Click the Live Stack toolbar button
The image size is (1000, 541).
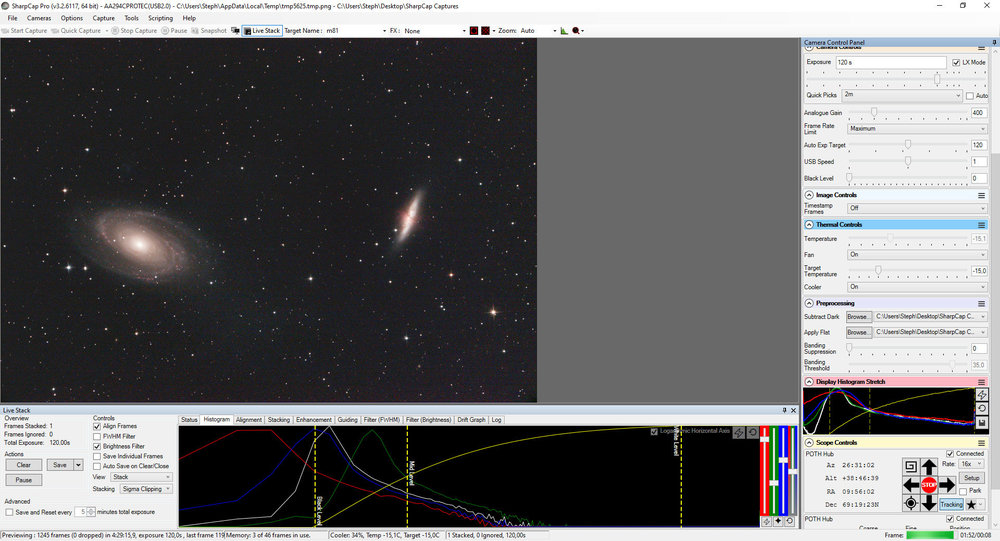pyautogui.click(x=261, y=31)
